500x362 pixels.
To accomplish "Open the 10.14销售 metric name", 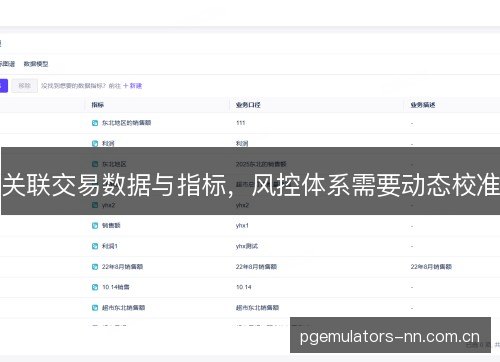I will coord(116,287).
